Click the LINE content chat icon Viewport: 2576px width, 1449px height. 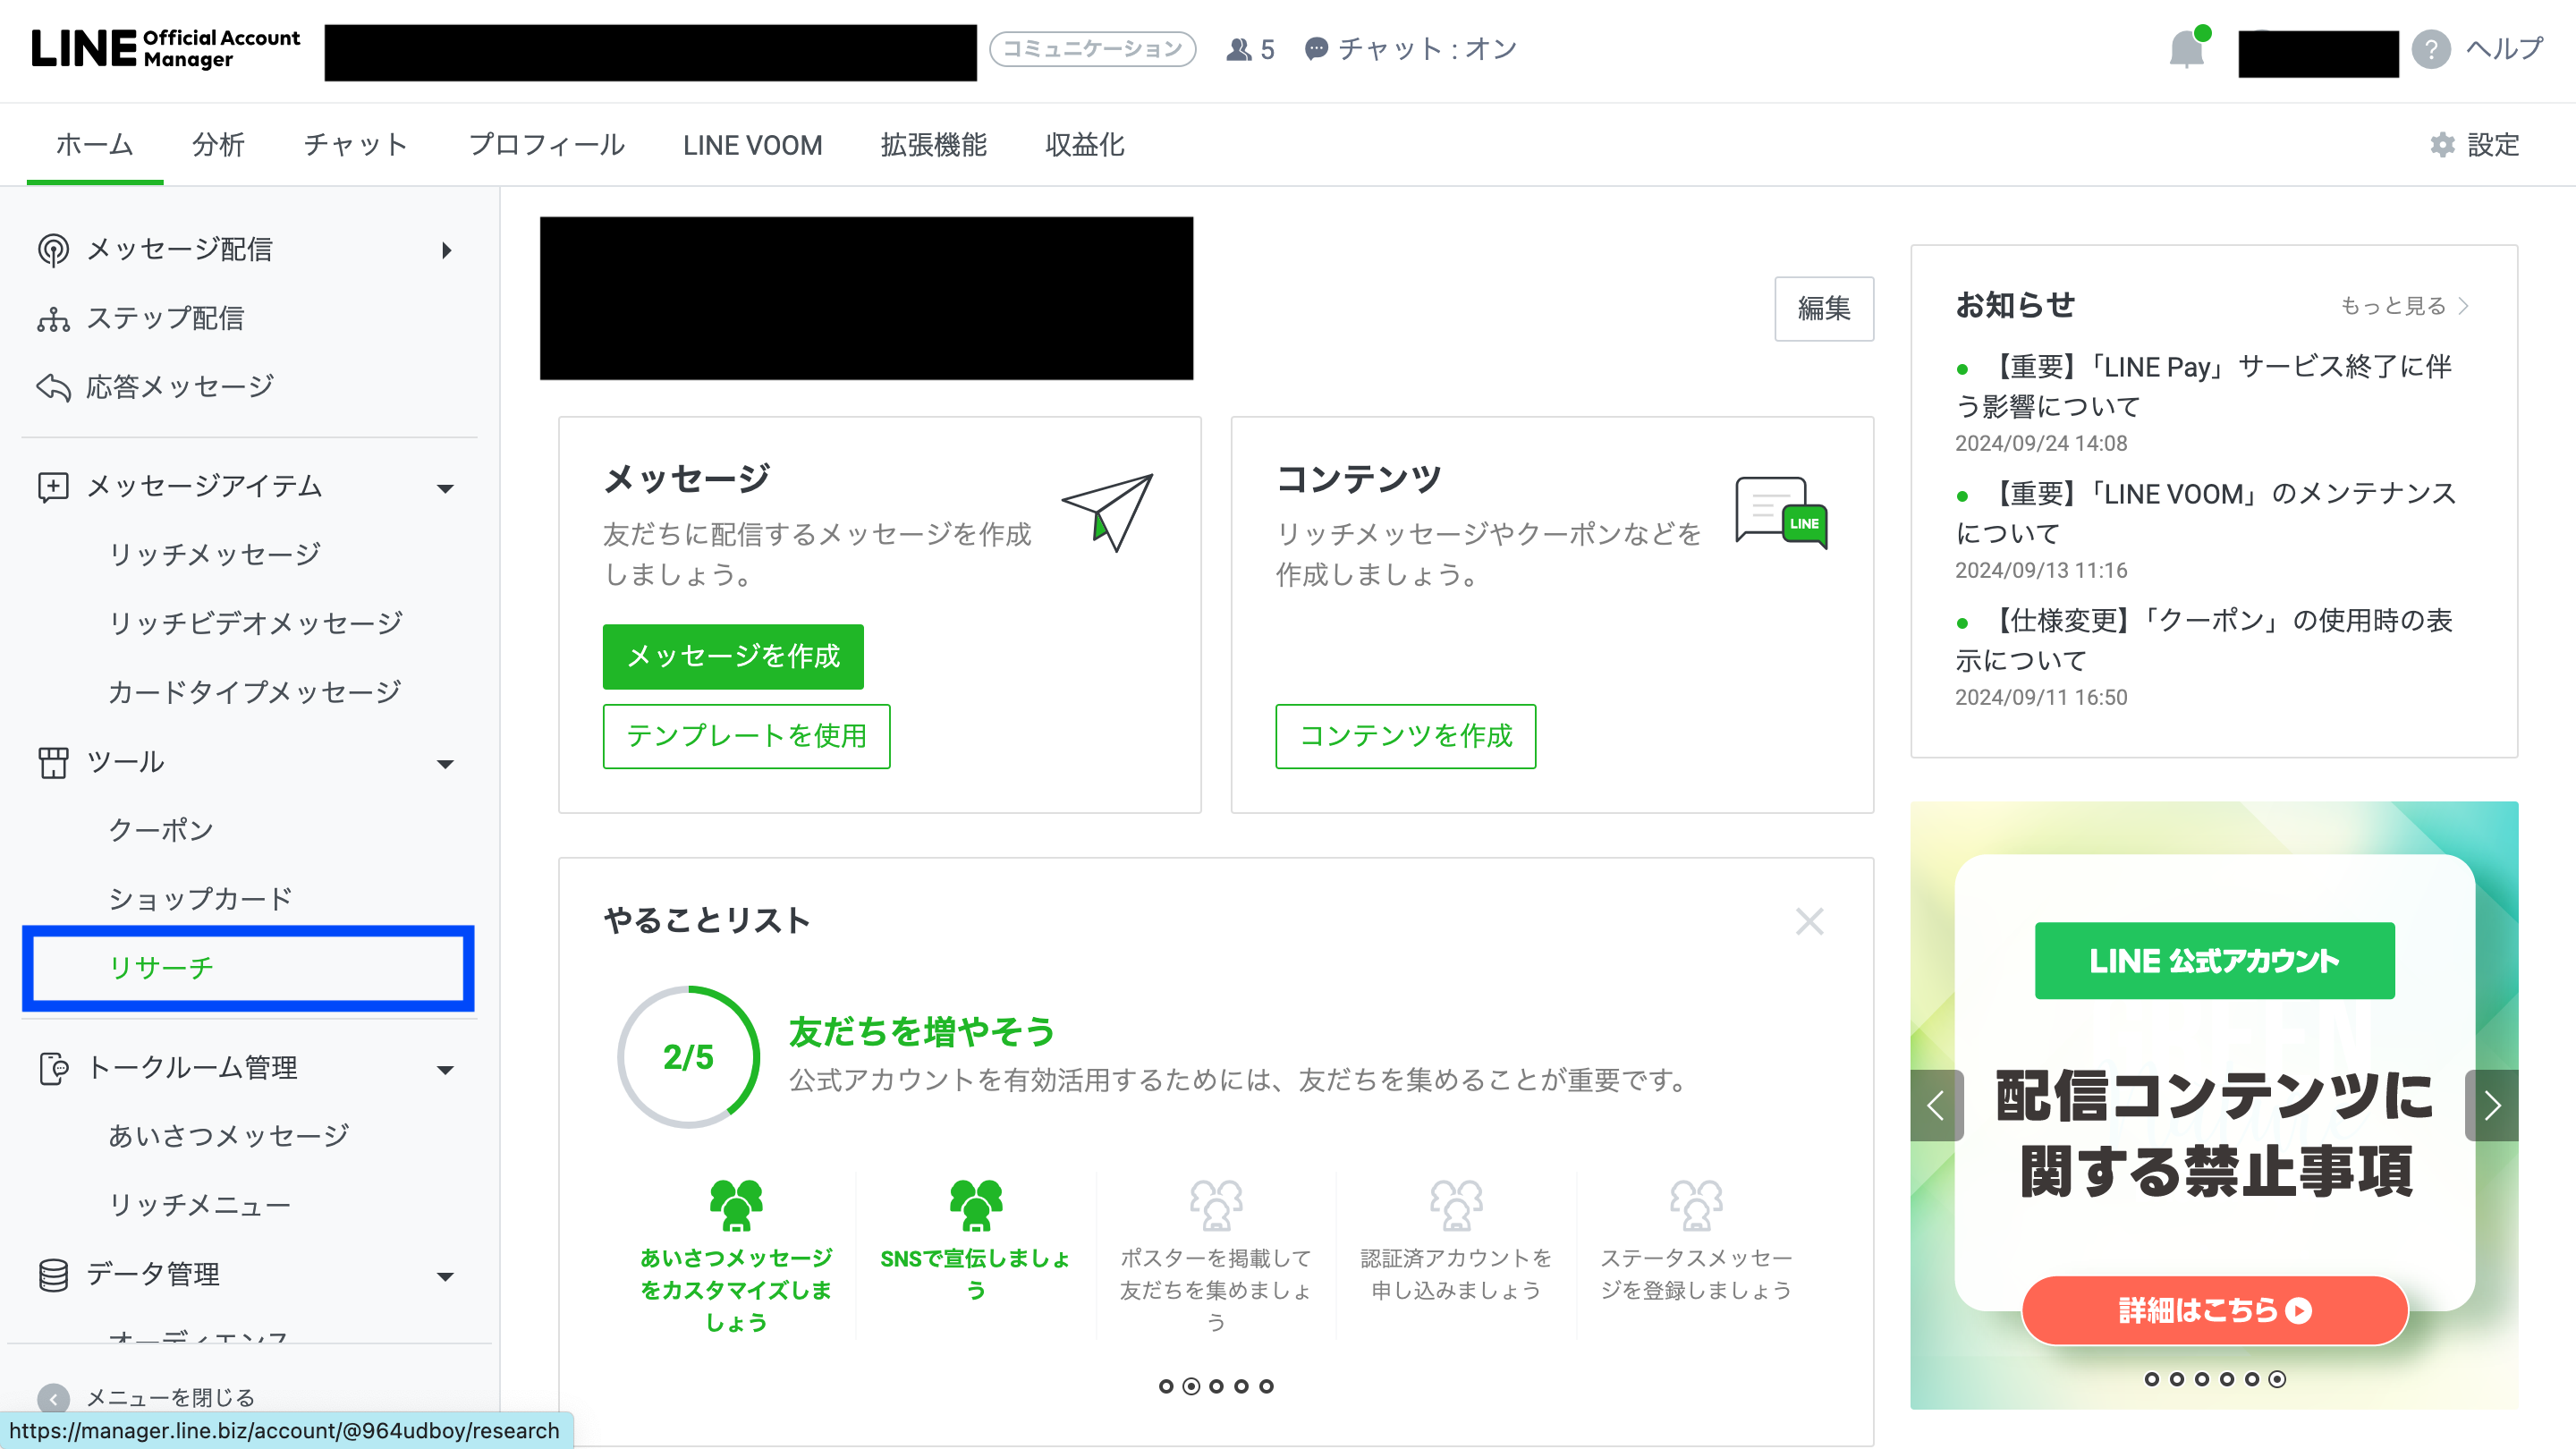(x=1782, y=512)
